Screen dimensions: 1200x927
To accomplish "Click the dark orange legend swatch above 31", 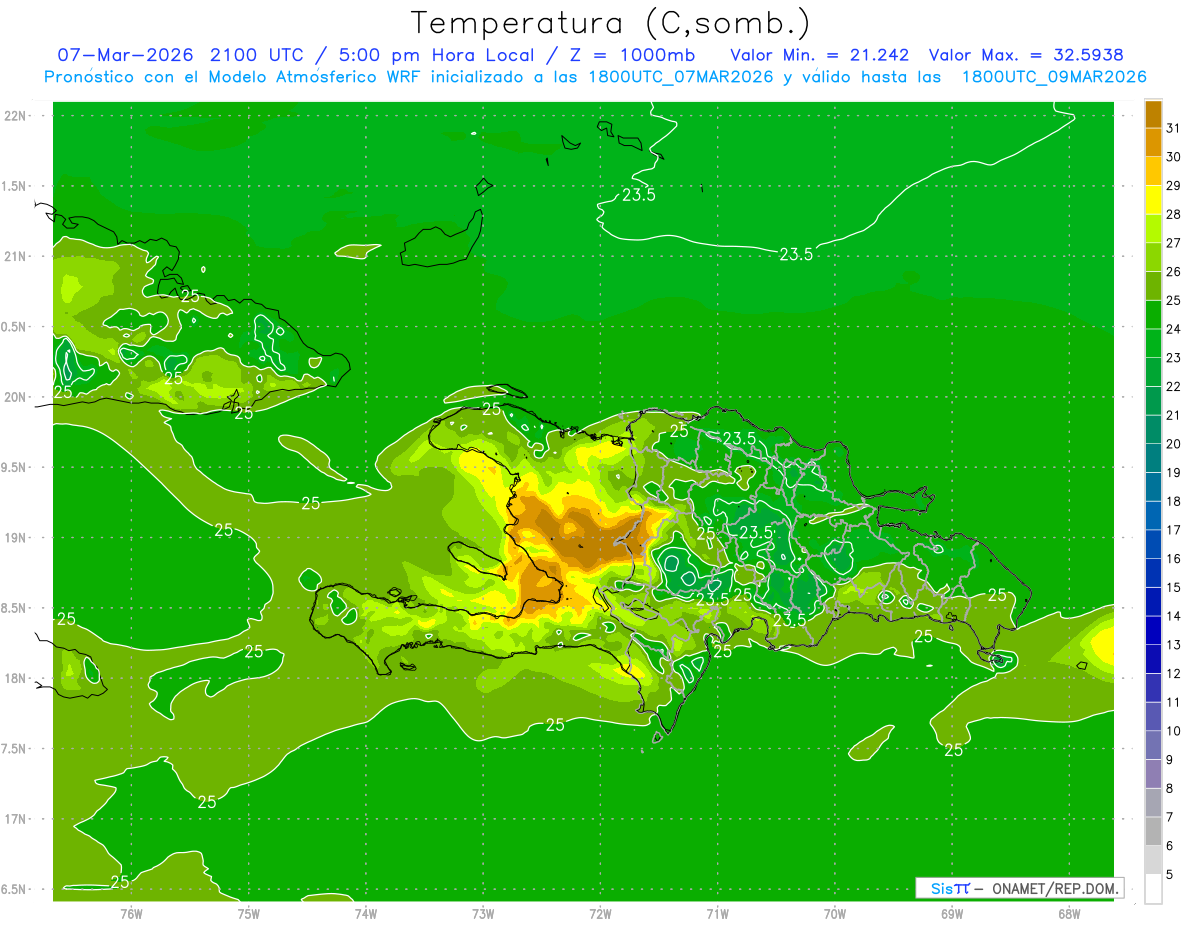I will pyautogui.click(x=1154, y=114).
